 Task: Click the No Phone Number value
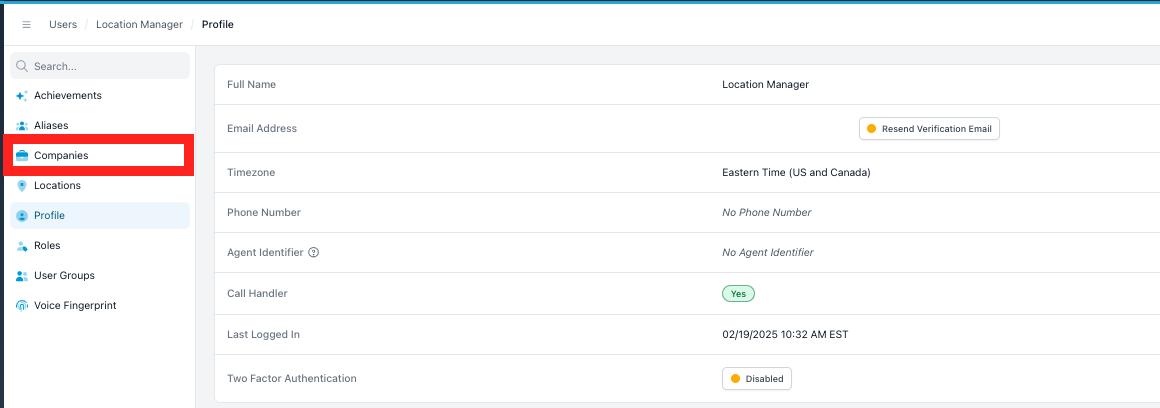766,212
